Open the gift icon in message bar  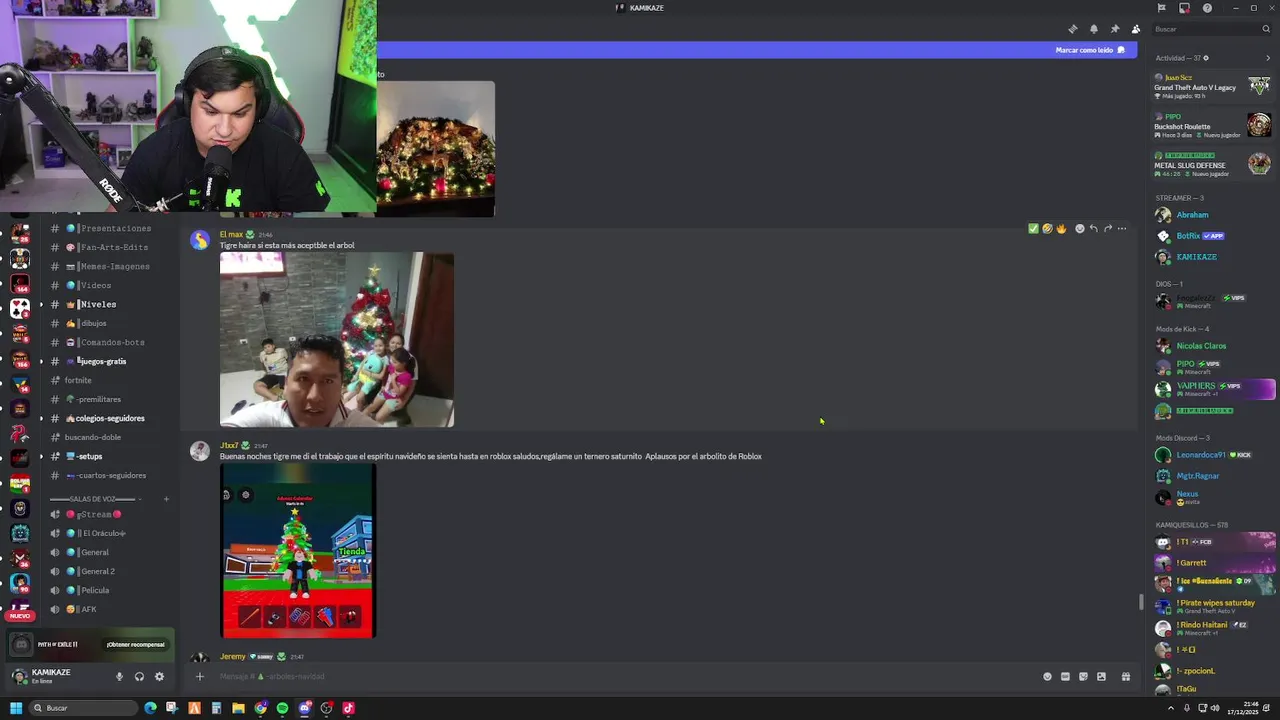[1126, 677]
